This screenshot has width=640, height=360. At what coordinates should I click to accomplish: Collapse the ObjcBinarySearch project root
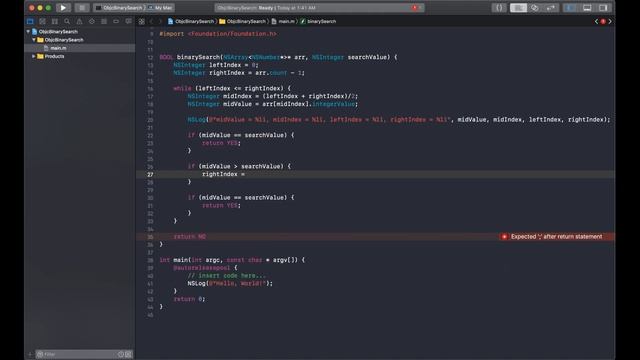point(28,31)
